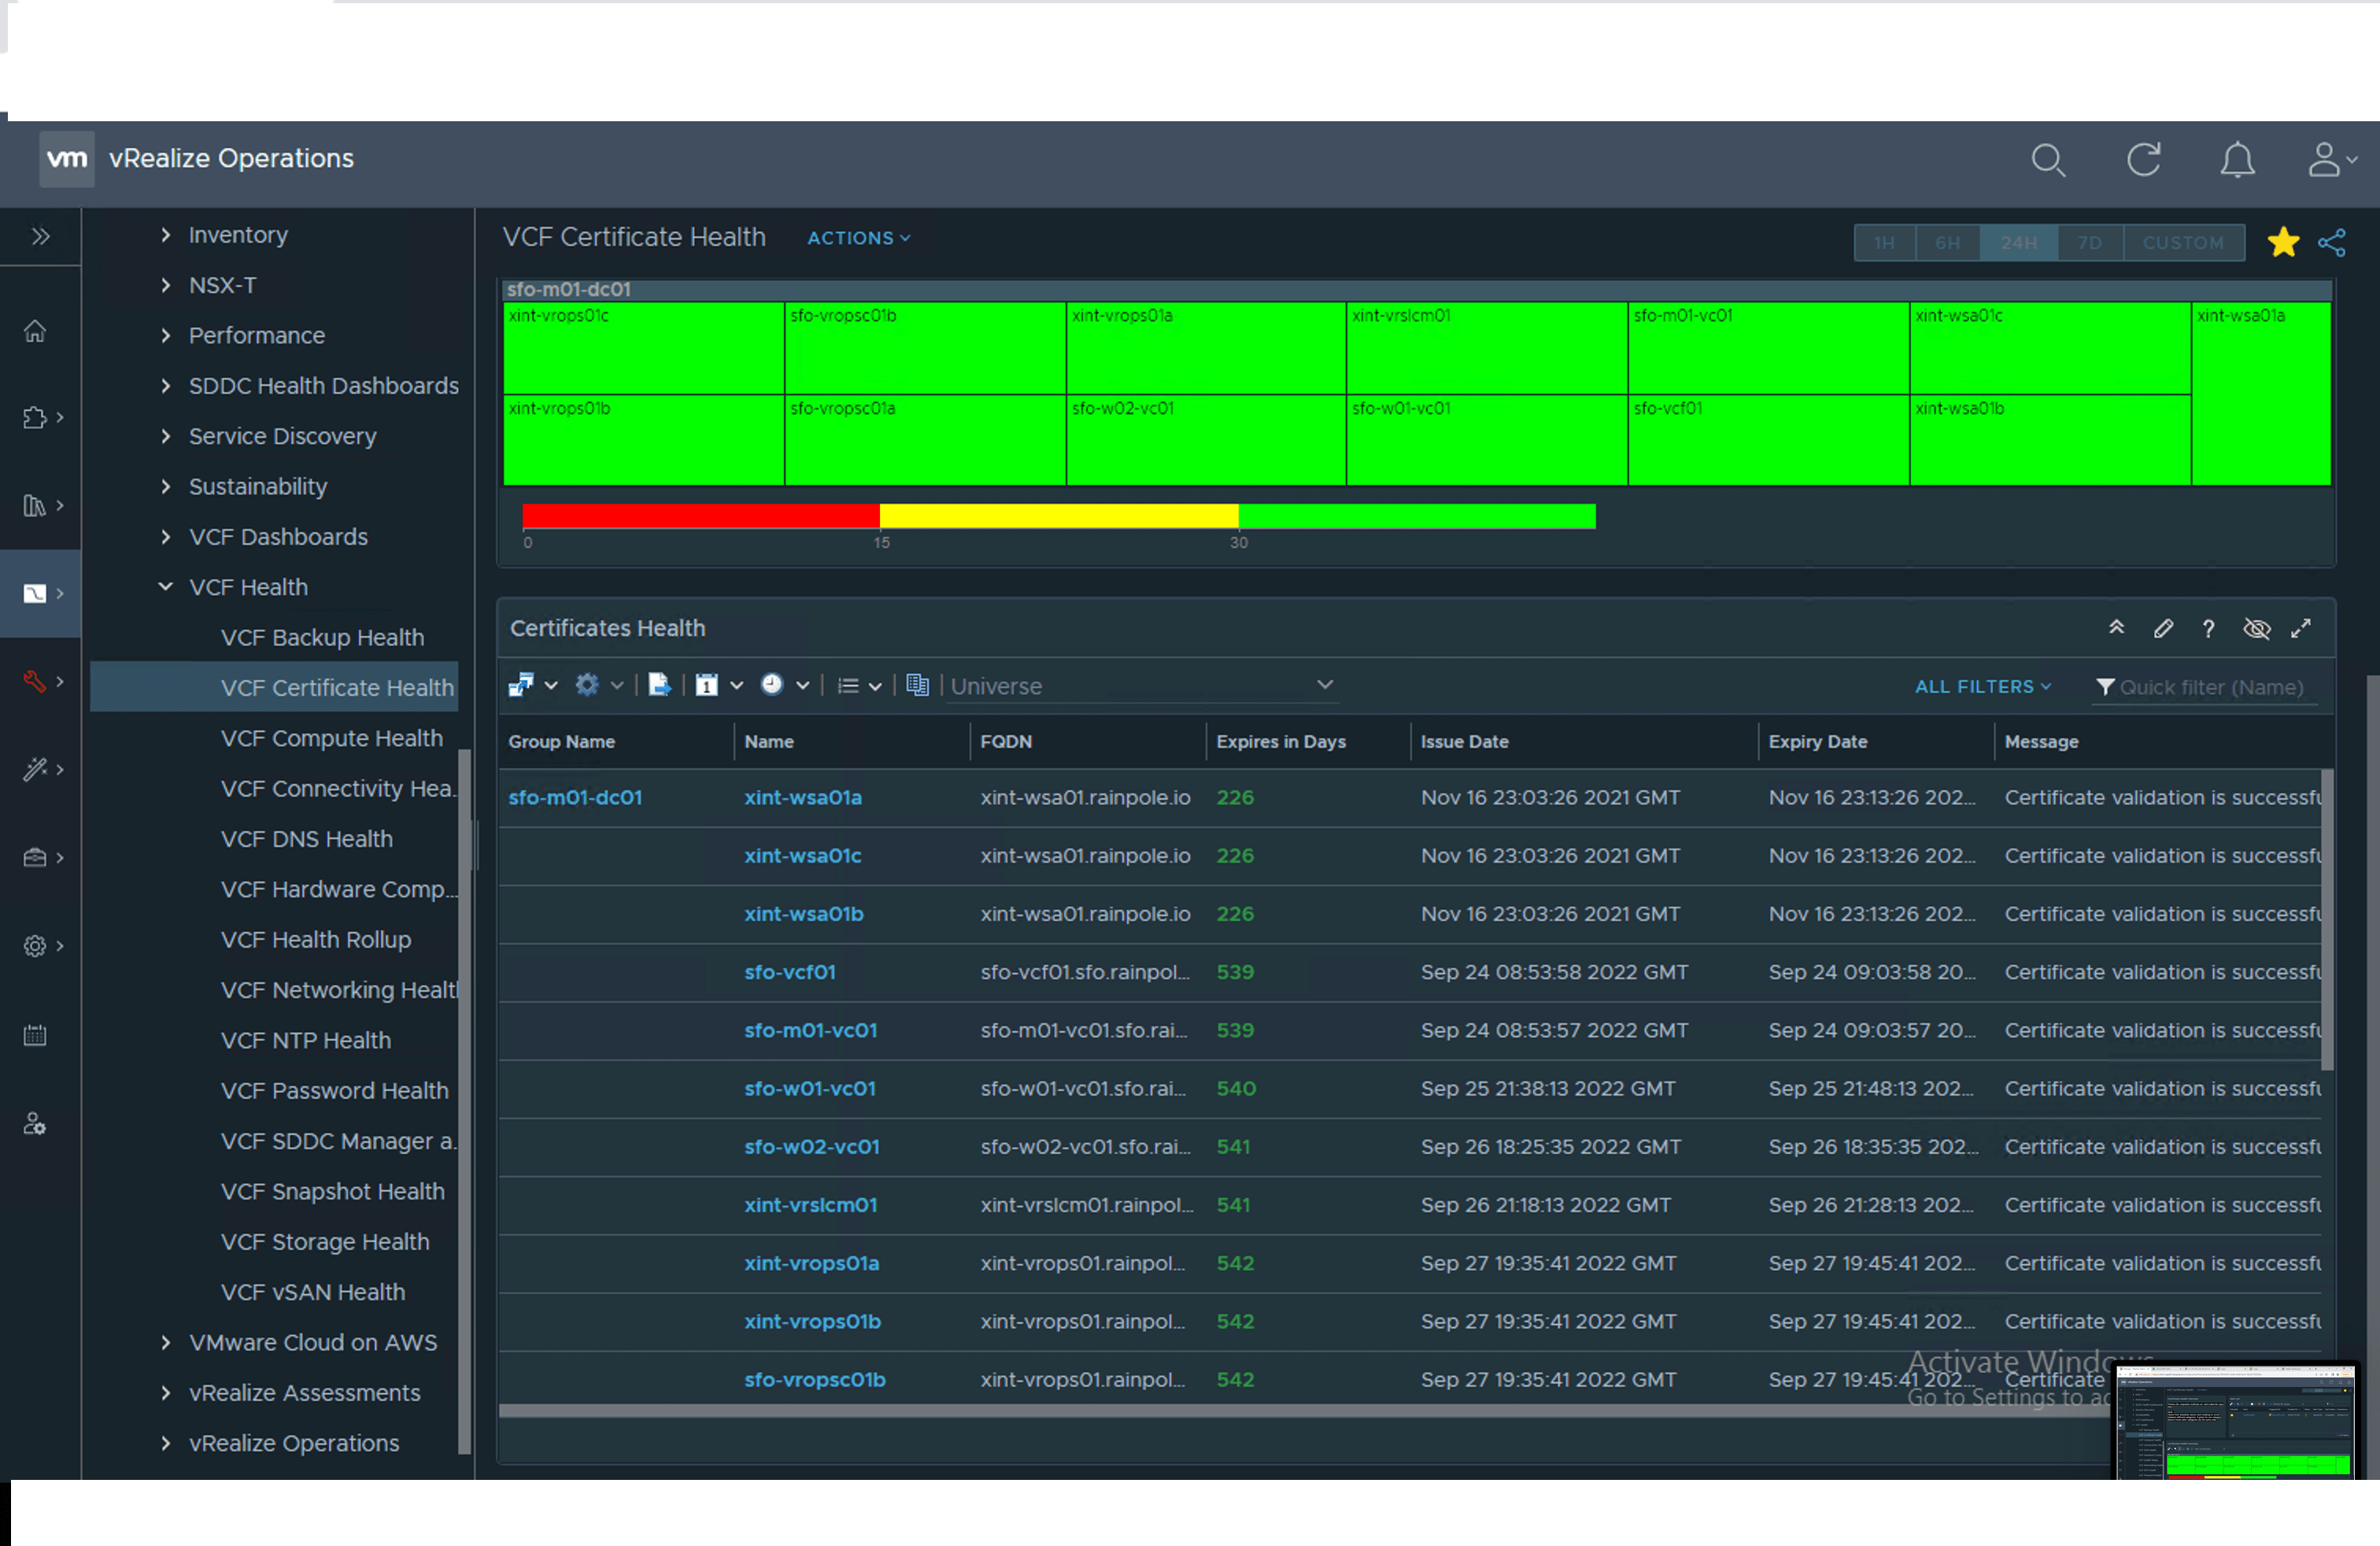Edit the Certificates Health widget with pencil icon

pyautogui.click(x=2163, y=628)
